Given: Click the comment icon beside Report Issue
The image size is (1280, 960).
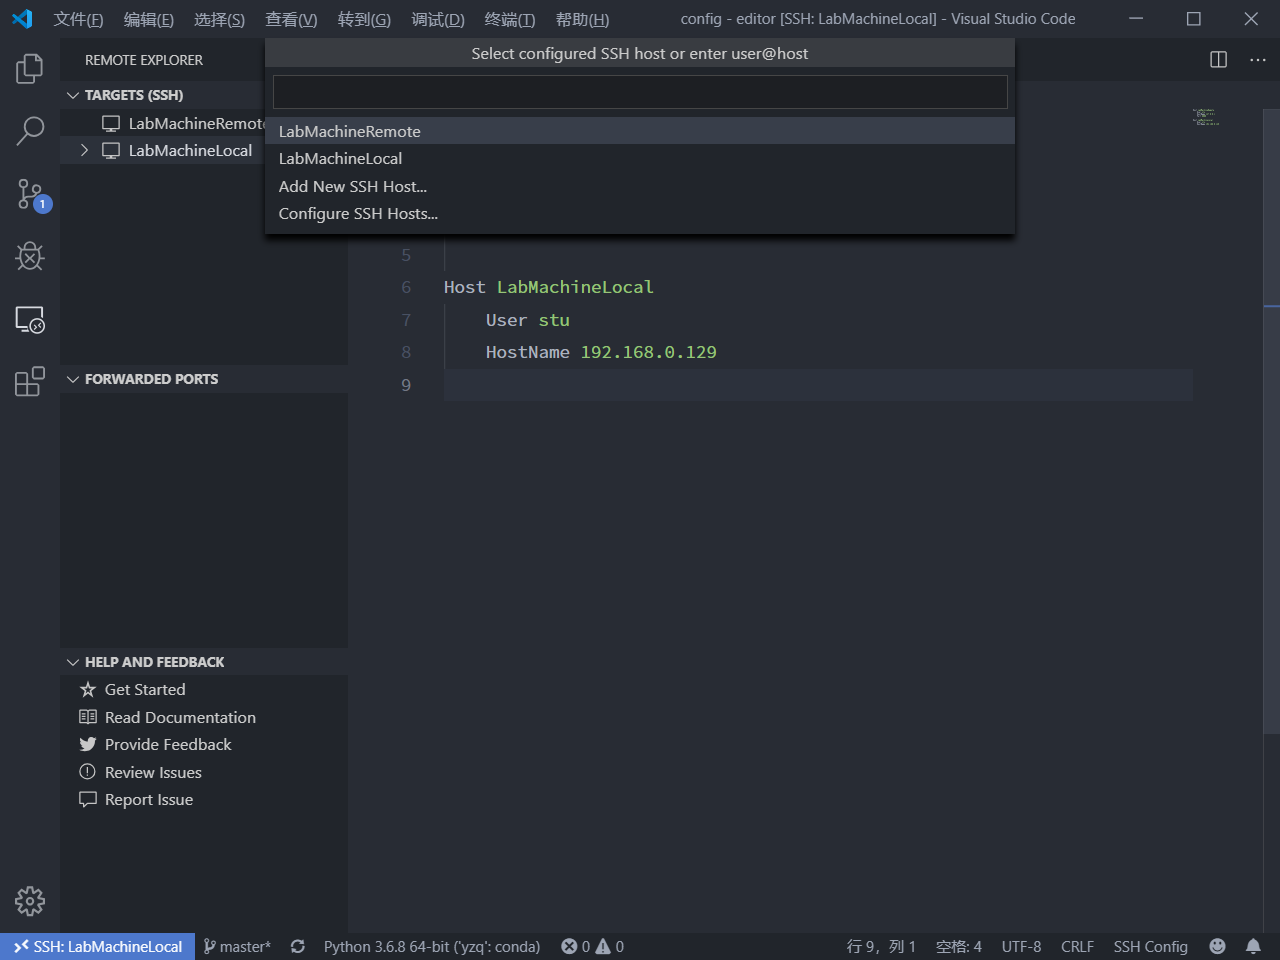Looking at the screenshot, I should click(x=88, y=799).
